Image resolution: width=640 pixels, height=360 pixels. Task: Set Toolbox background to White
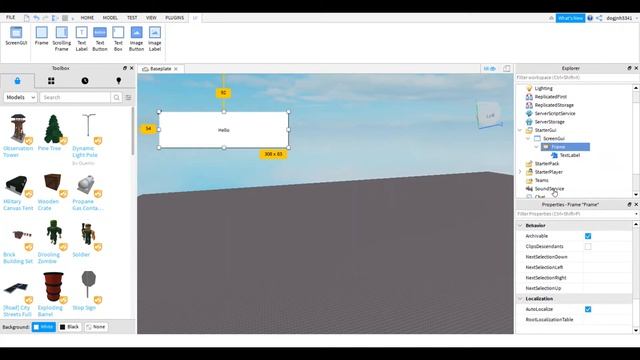point(44,327)
